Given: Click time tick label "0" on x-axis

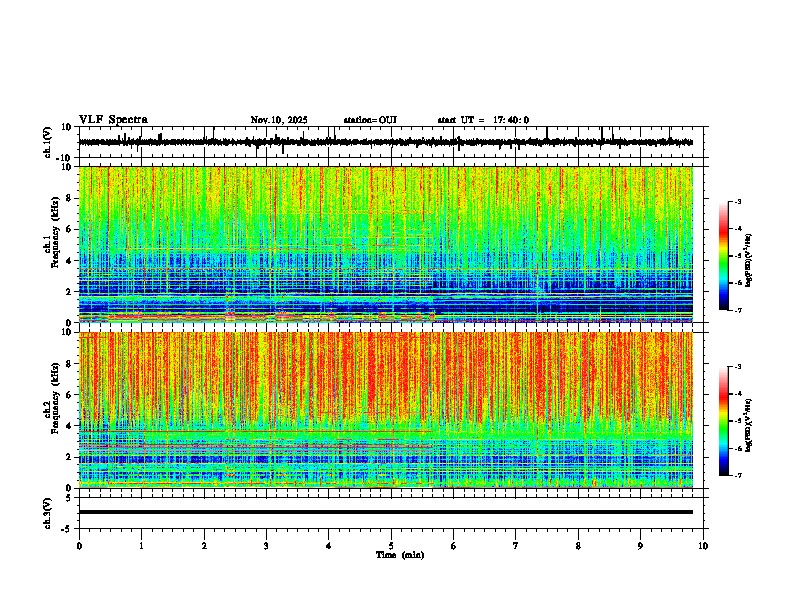Looking at the screenshot, I should pyautogui.click(x=79, y=546).
